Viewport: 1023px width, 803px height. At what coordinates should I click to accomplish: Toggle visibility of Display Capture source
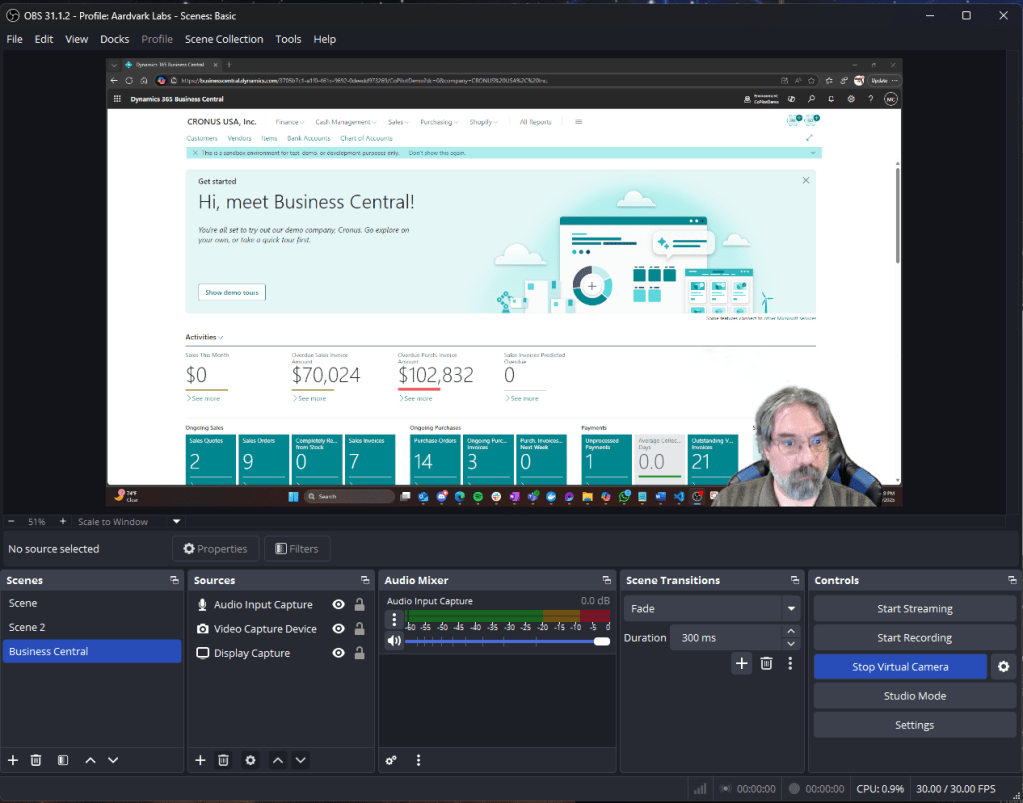pyautogui.click(x=338, y=653)
